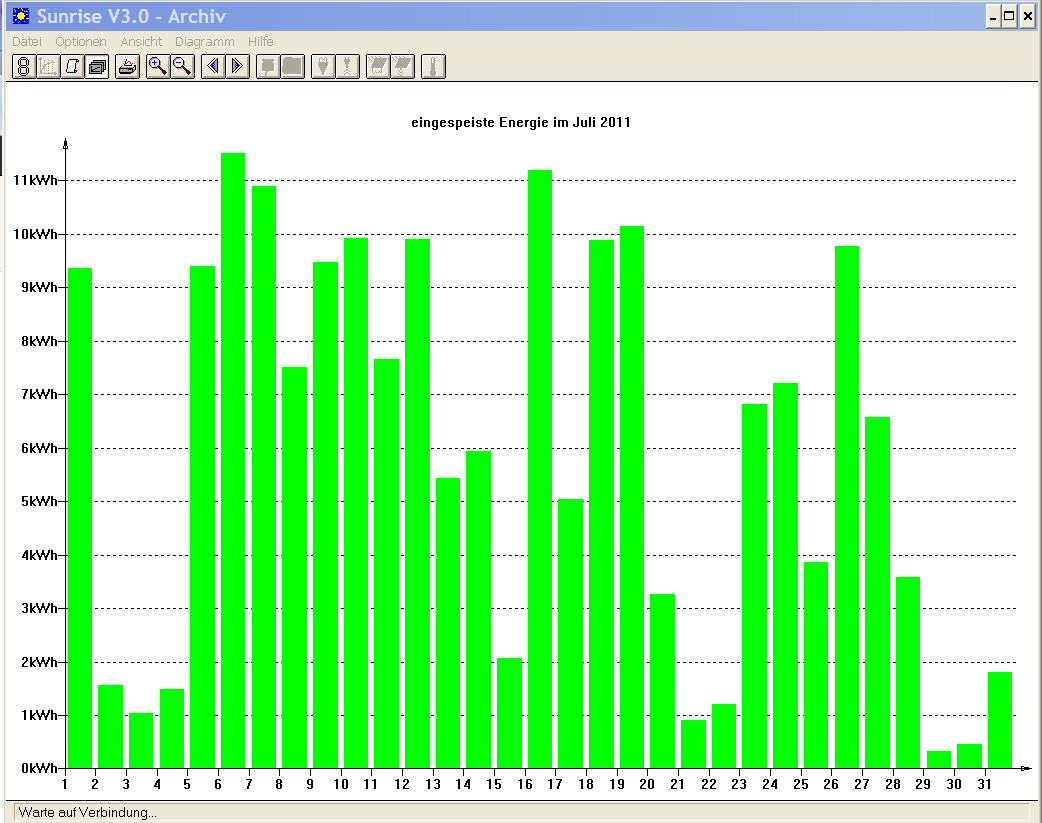Click the '5kWh' axis label

[x=39, y=501]
